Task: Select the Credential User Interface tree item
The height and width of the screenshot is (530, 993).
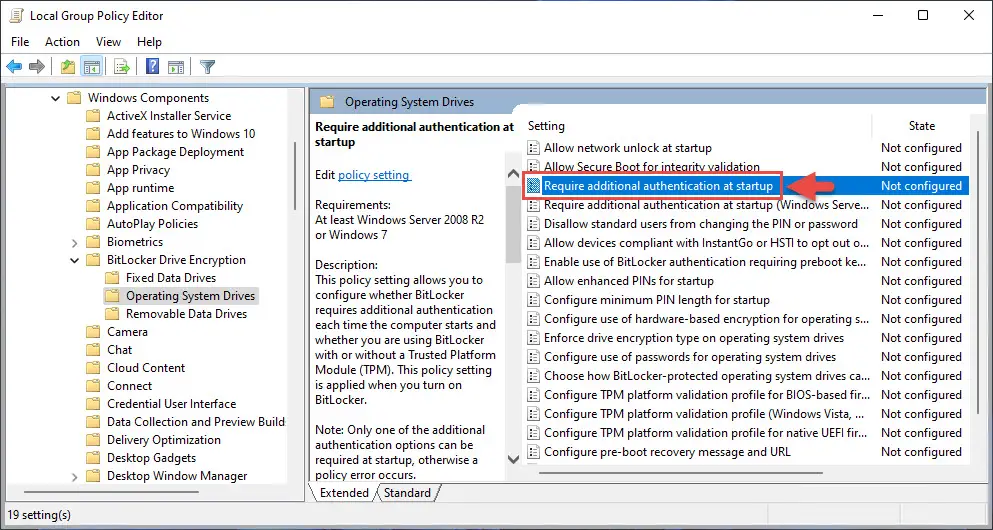Action: click(x=172, y=404)
